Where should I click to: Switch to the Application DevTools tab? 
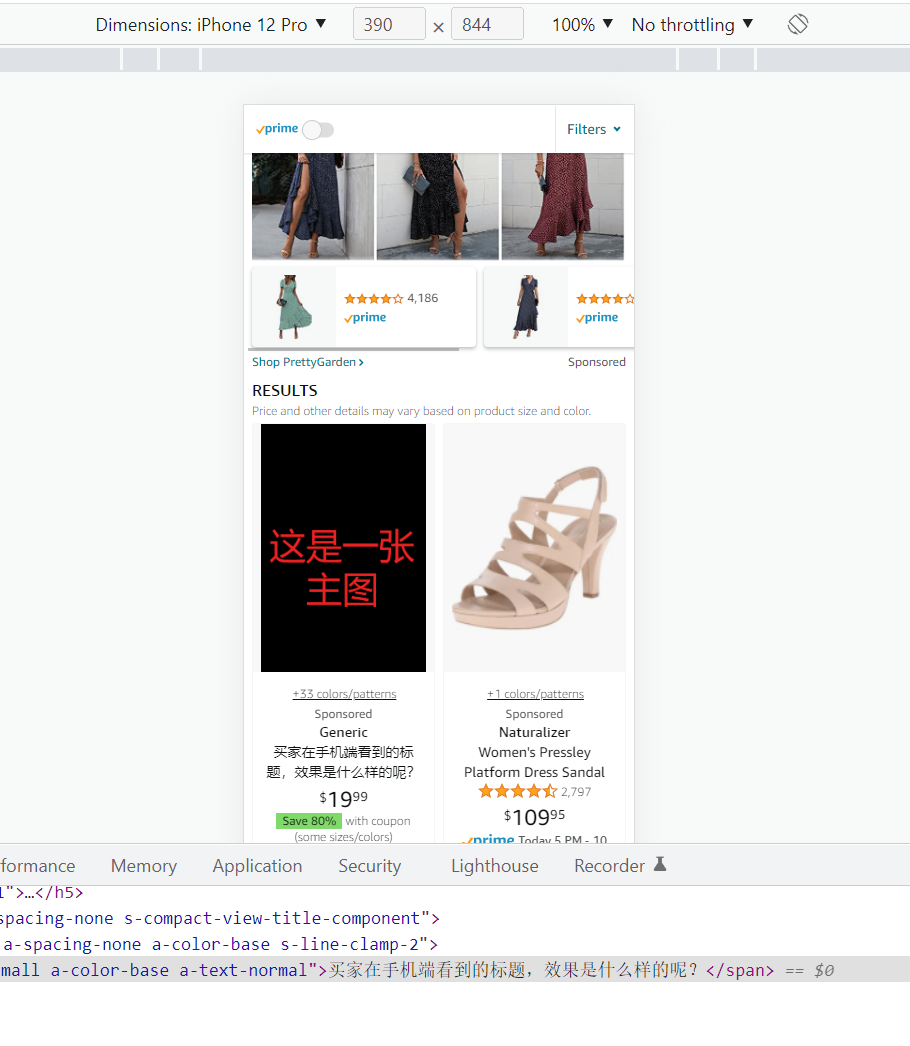258,866
